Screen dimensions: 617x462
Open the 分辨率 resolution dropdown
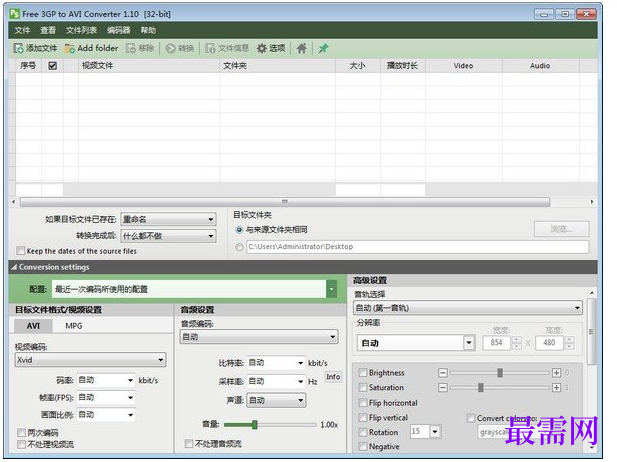pyautogui.click(x=416, y=343)
